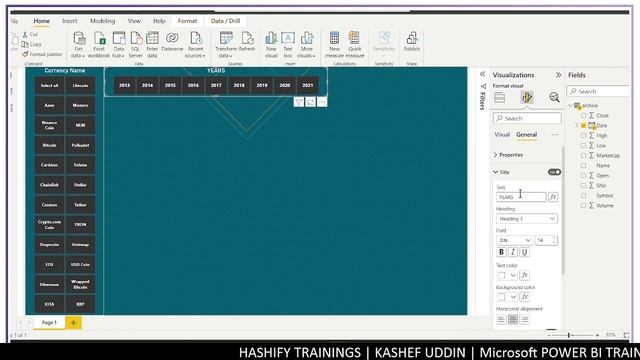Click the Transform data icon
The width and height of the screenshot is (640, 360).
coord(226,38)
